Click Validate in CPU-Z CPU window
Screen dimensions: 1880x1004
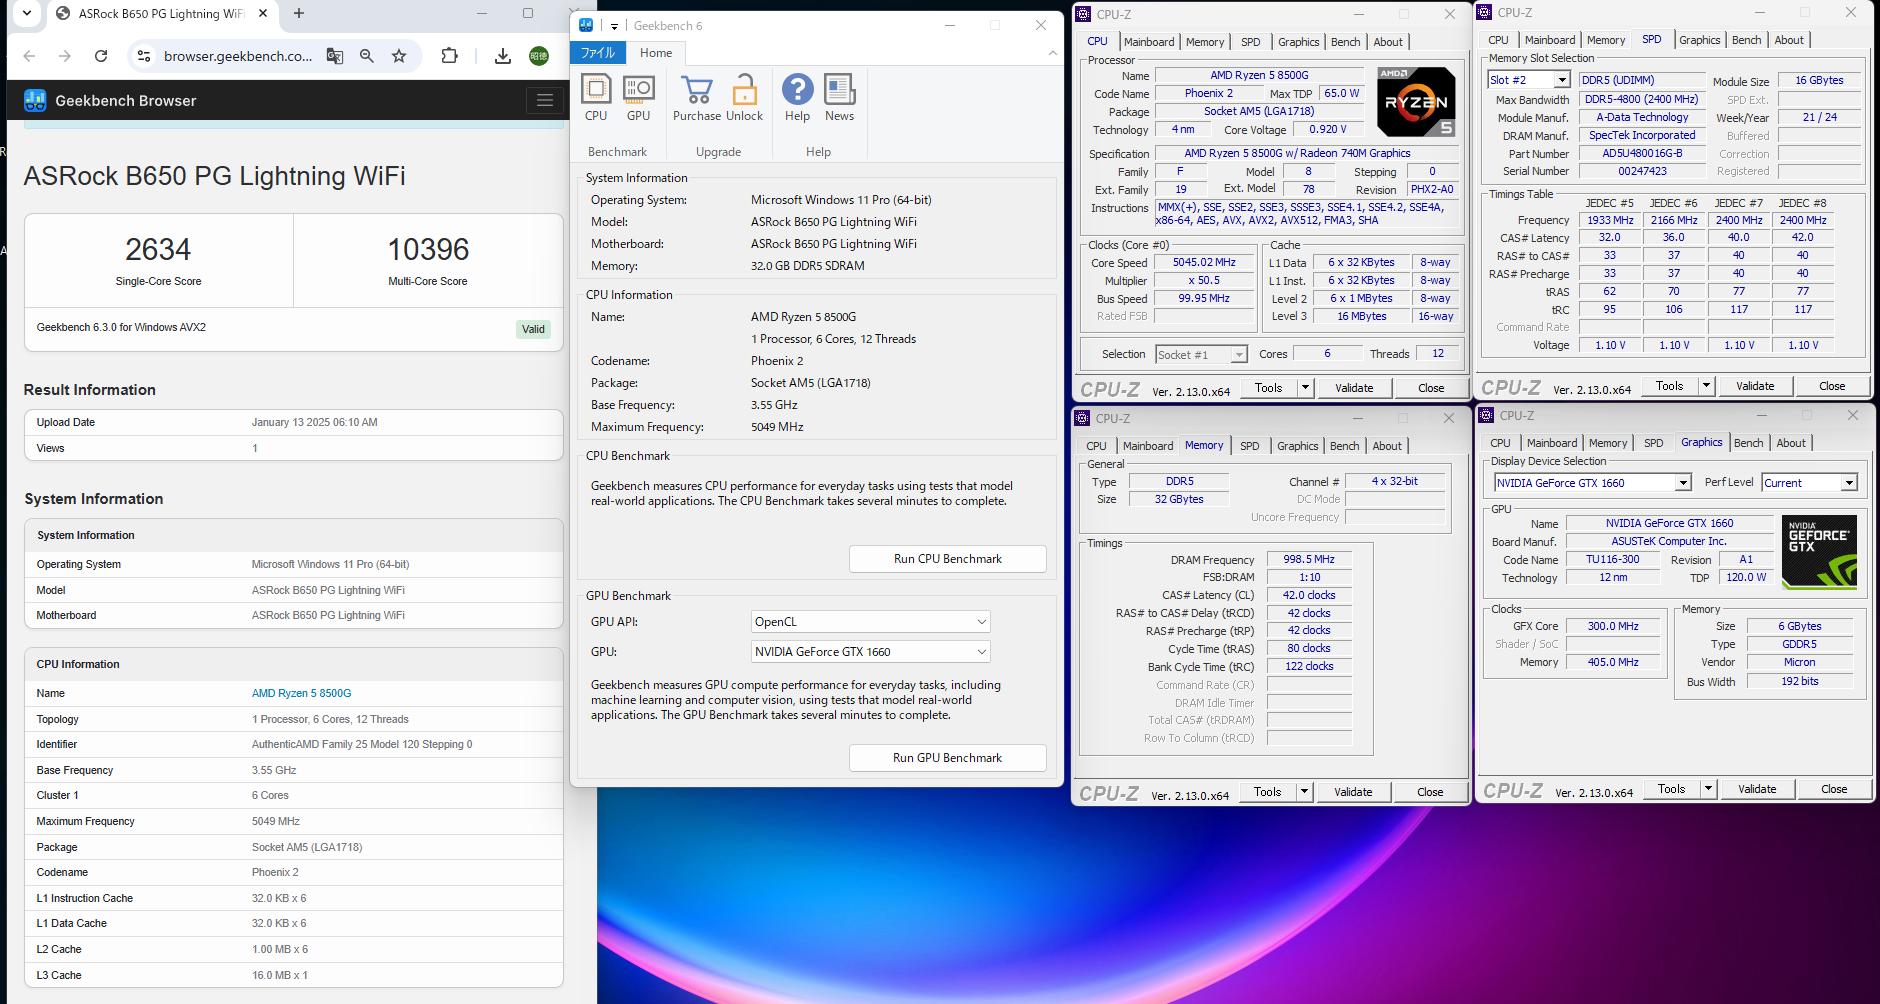click(x=1354, y=388)
